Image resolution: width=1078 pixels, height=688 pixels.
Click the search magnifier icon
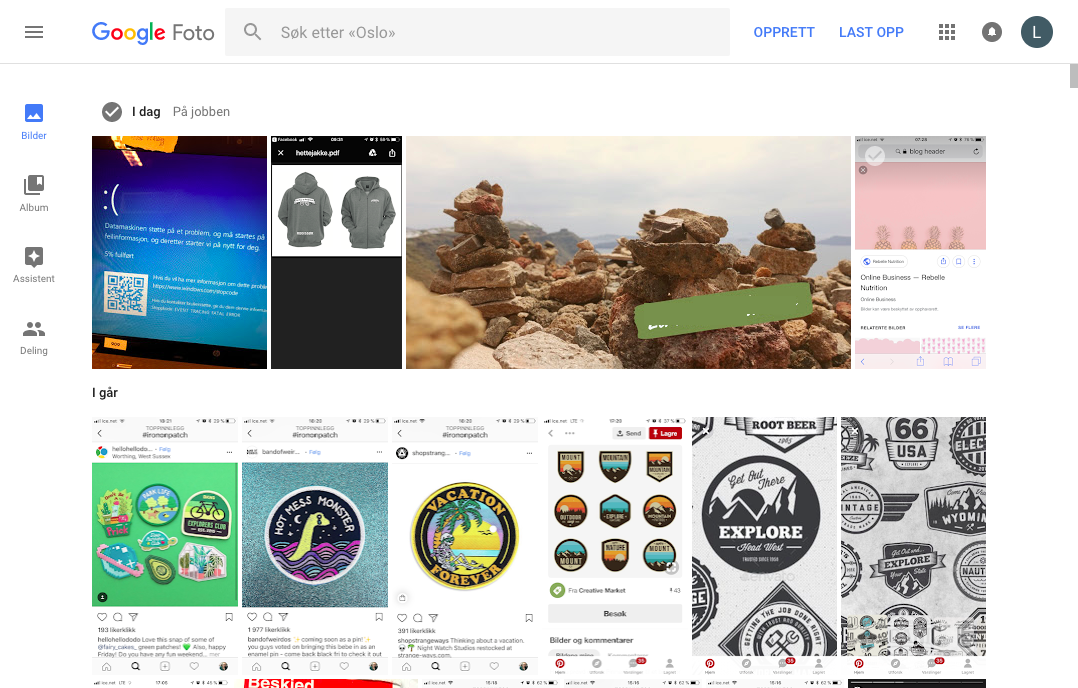(253, 32)
